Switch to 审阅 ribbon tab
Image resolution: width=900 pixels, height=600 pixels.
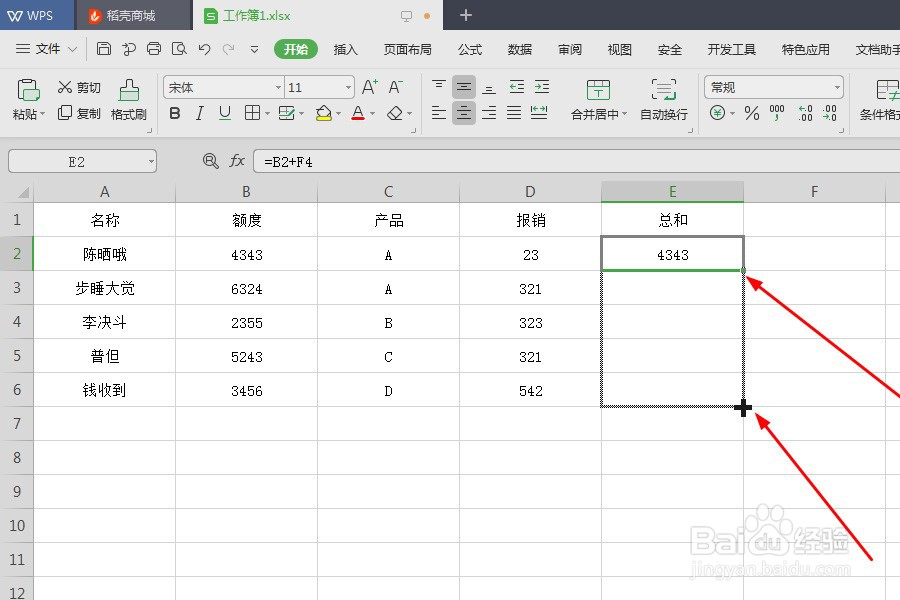(x=569, y=49)
